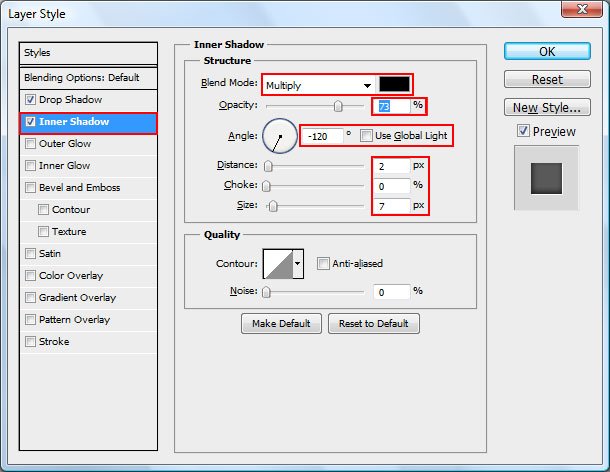Click the Angle value field
This screenshot has width=610, height=472.
323,136
